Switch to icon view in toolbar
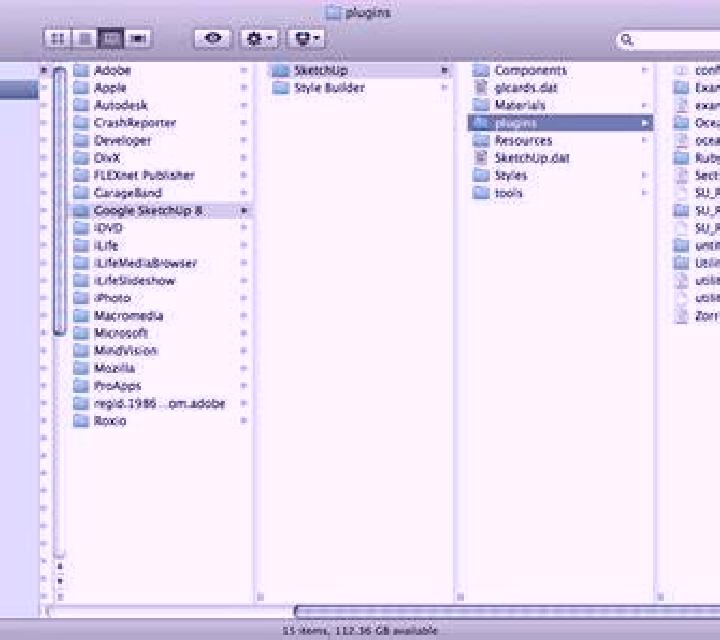This screenshot has height=640, width=720. 57,39
